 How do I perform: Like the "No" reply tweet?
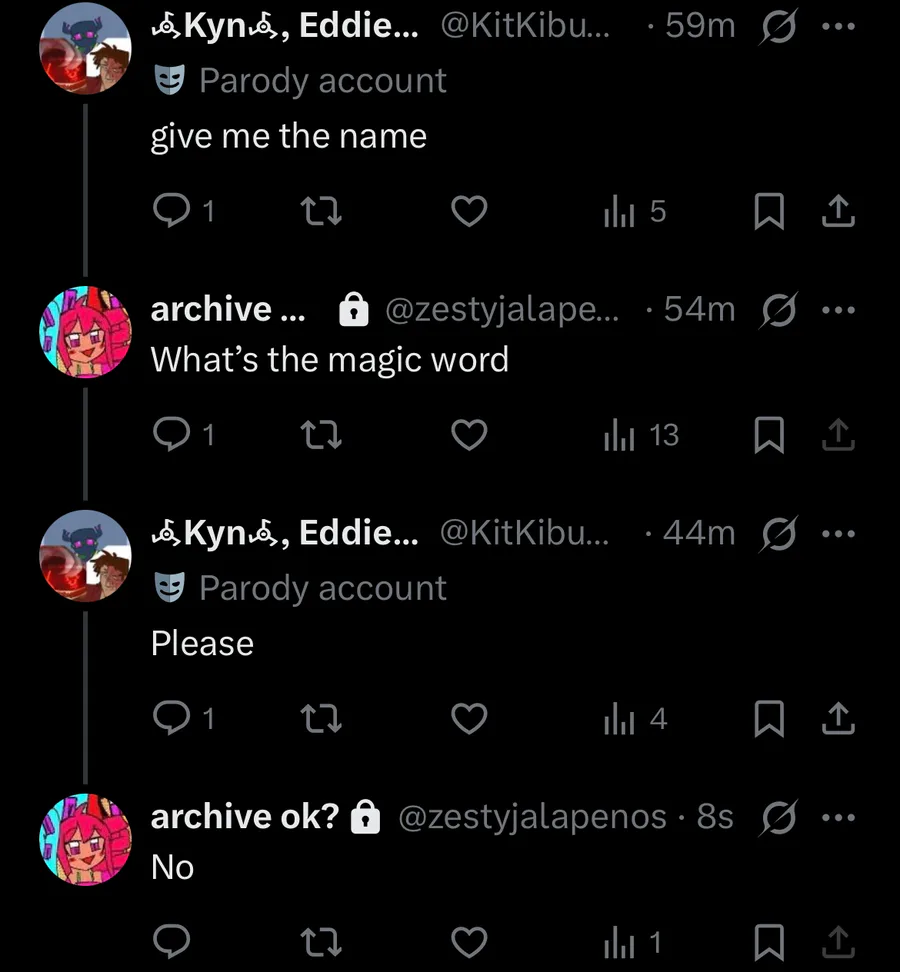click(469, 942)
